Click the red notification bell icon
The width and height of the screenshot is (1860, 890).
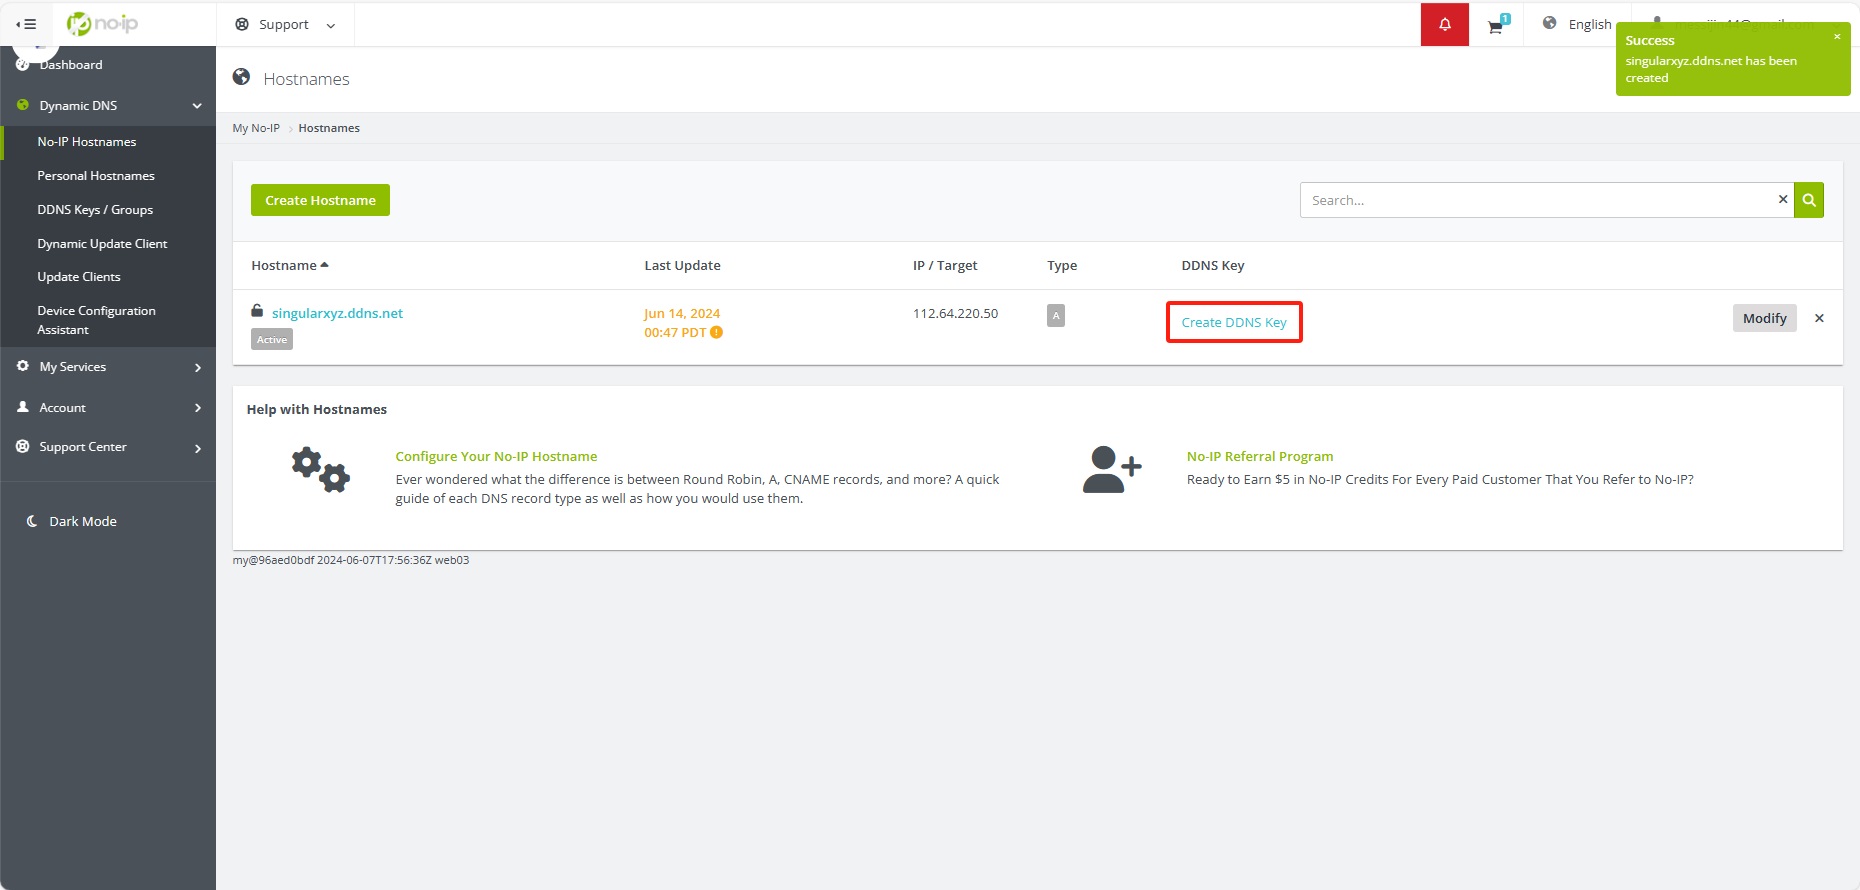[1444, 24]
